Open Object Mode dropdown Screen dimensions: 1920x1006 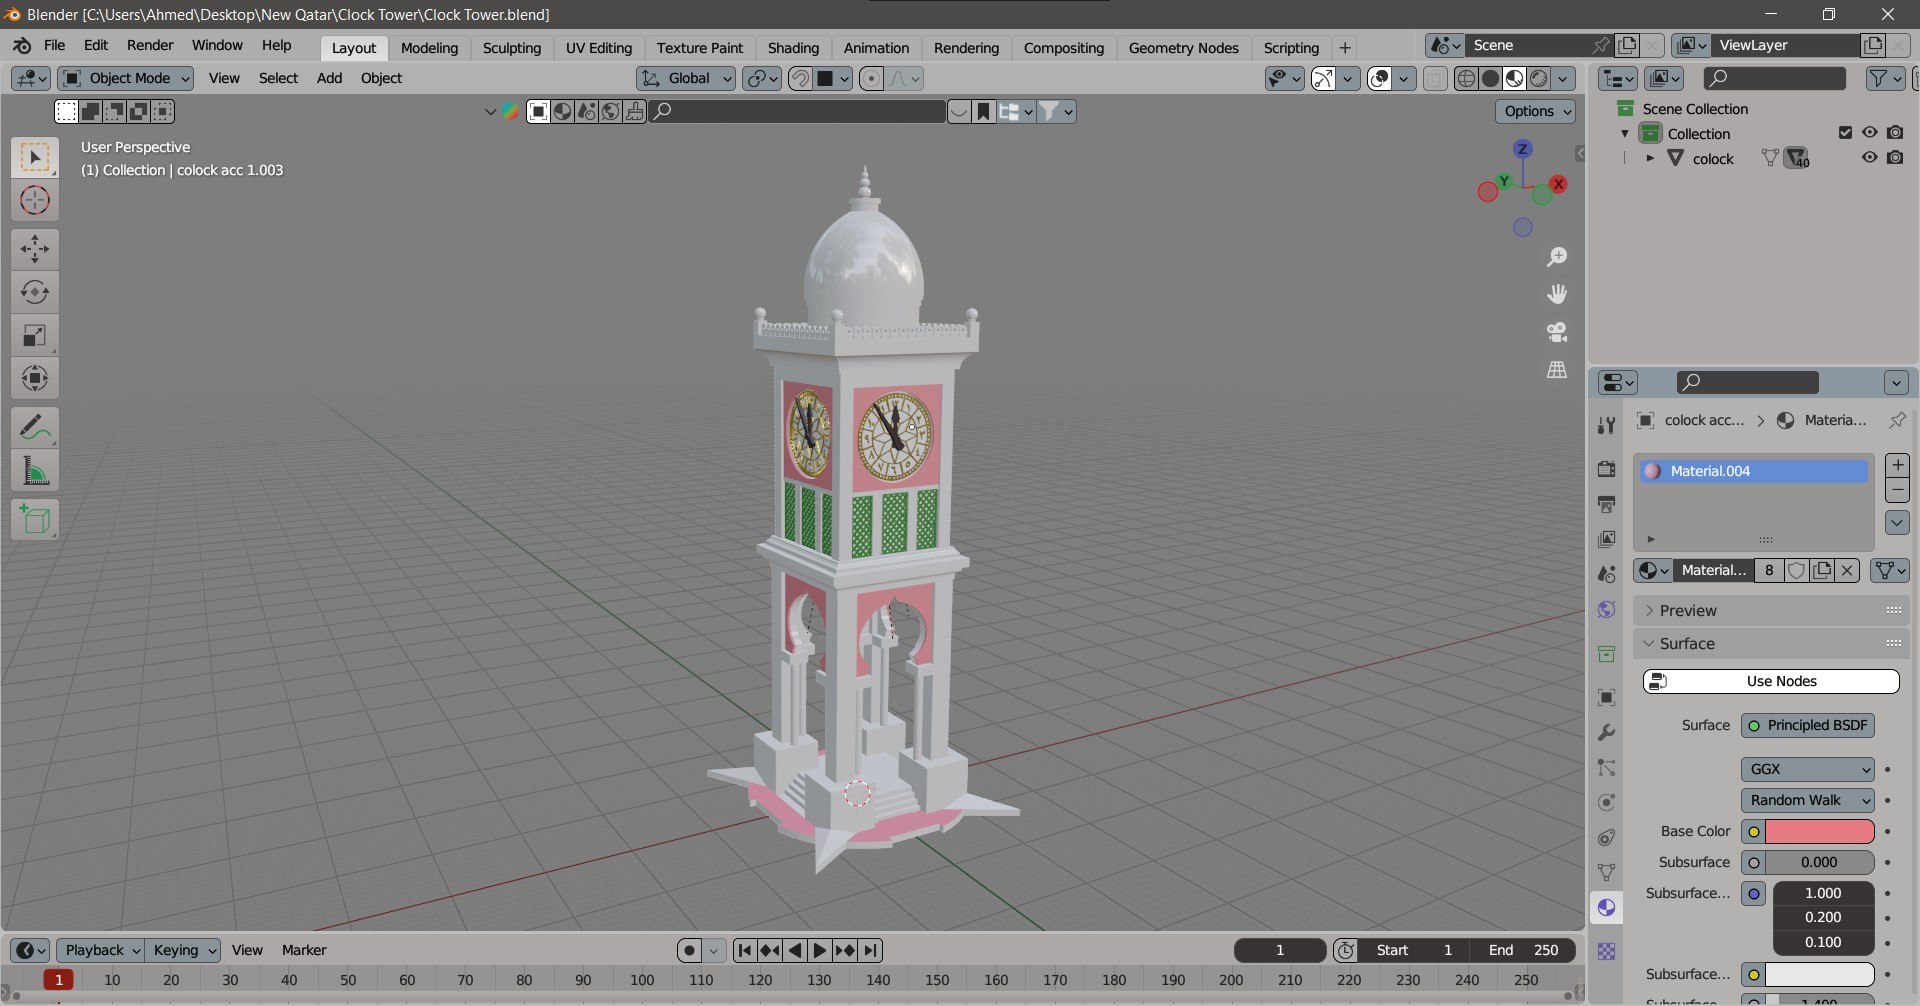tap(126, 78)
